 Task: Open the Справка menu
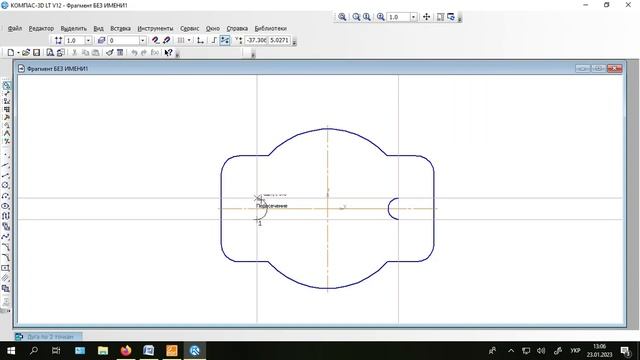tap(237, 29)
